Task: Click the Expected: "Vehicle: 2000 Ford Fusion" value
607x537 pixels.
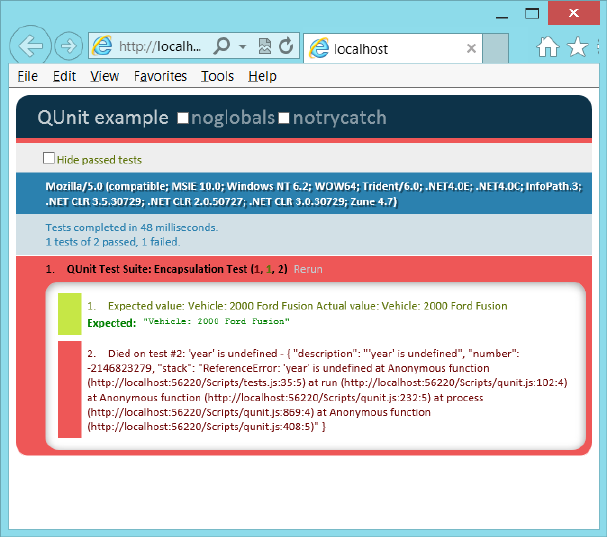Action: (216, 321)
